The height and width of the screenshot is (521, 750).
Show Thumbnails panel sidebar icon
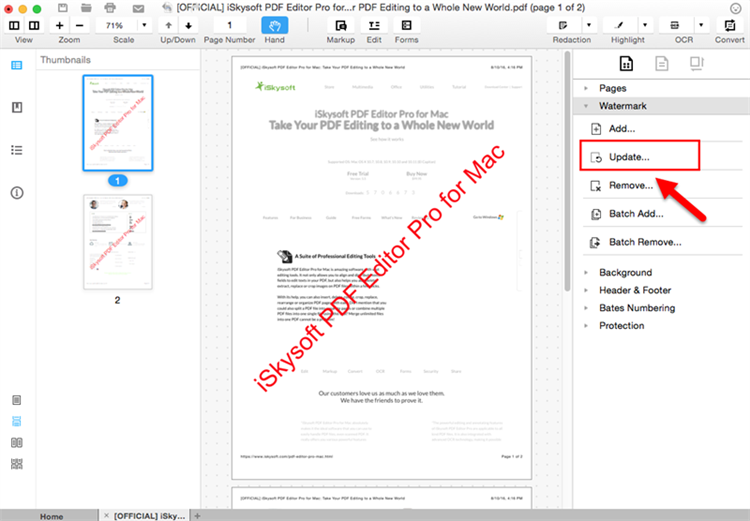coord(17,65)
